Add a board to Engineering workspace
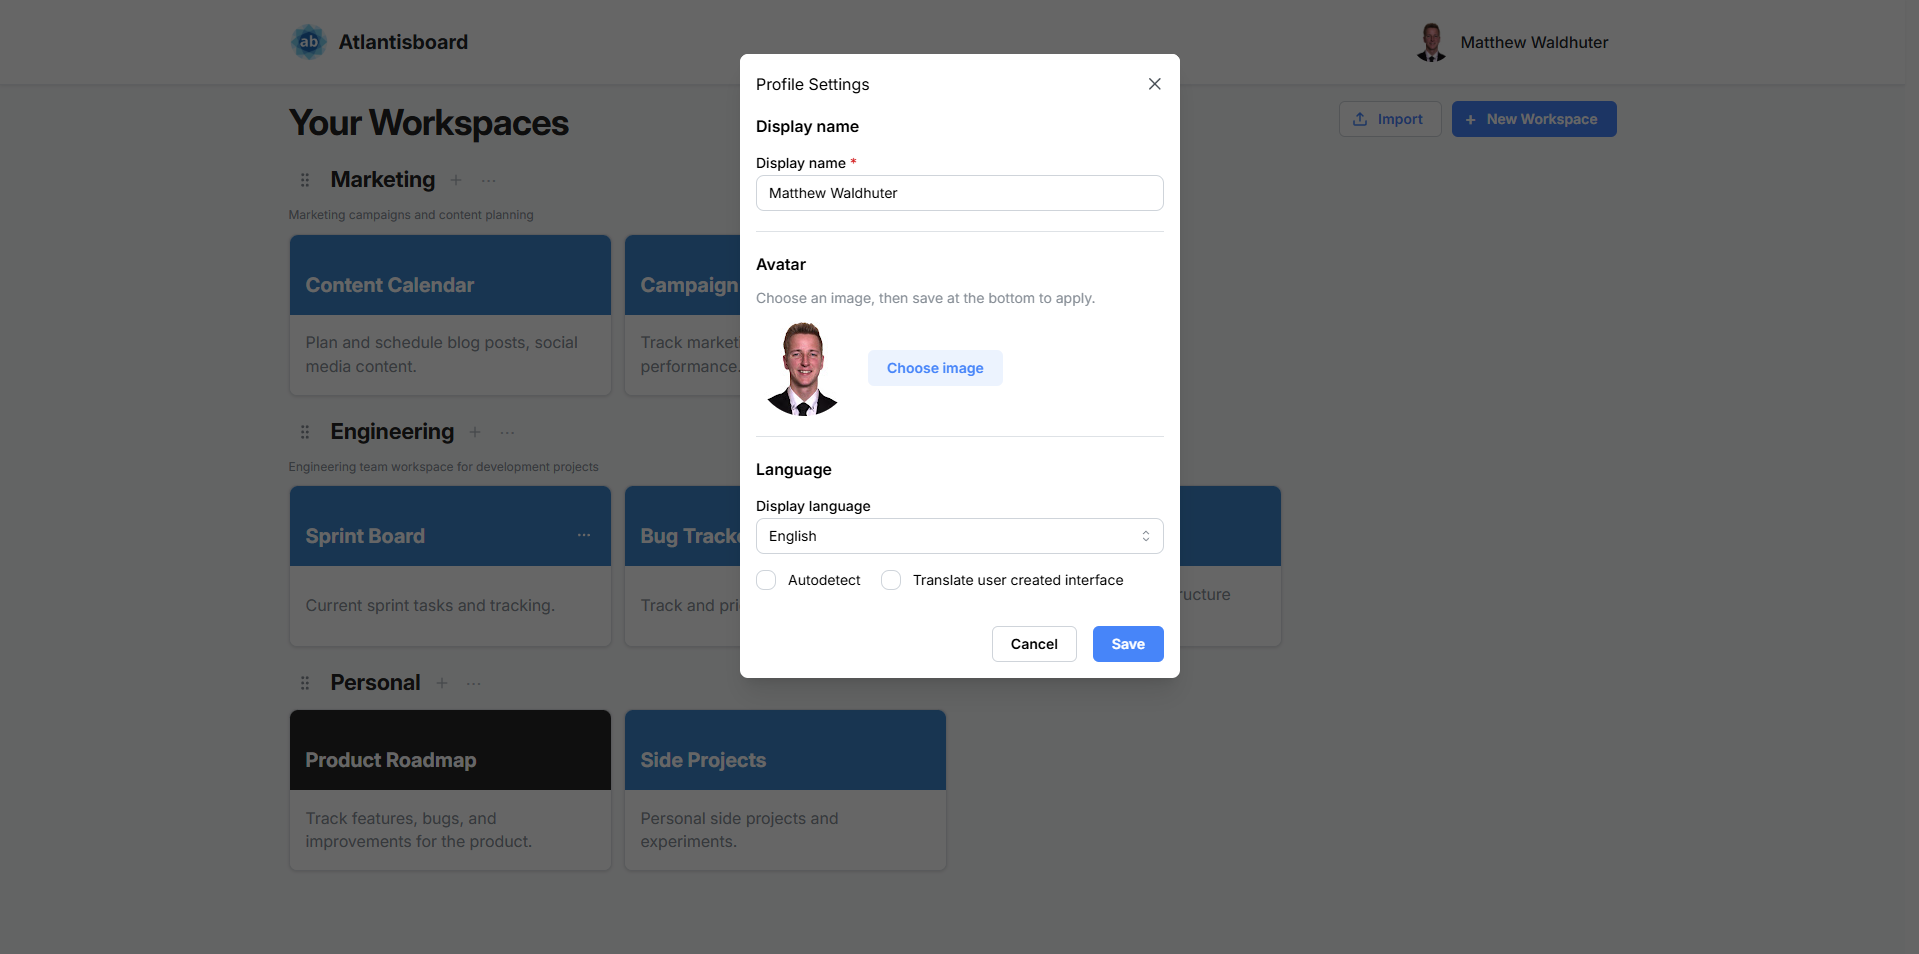 [x=475, y=432]
